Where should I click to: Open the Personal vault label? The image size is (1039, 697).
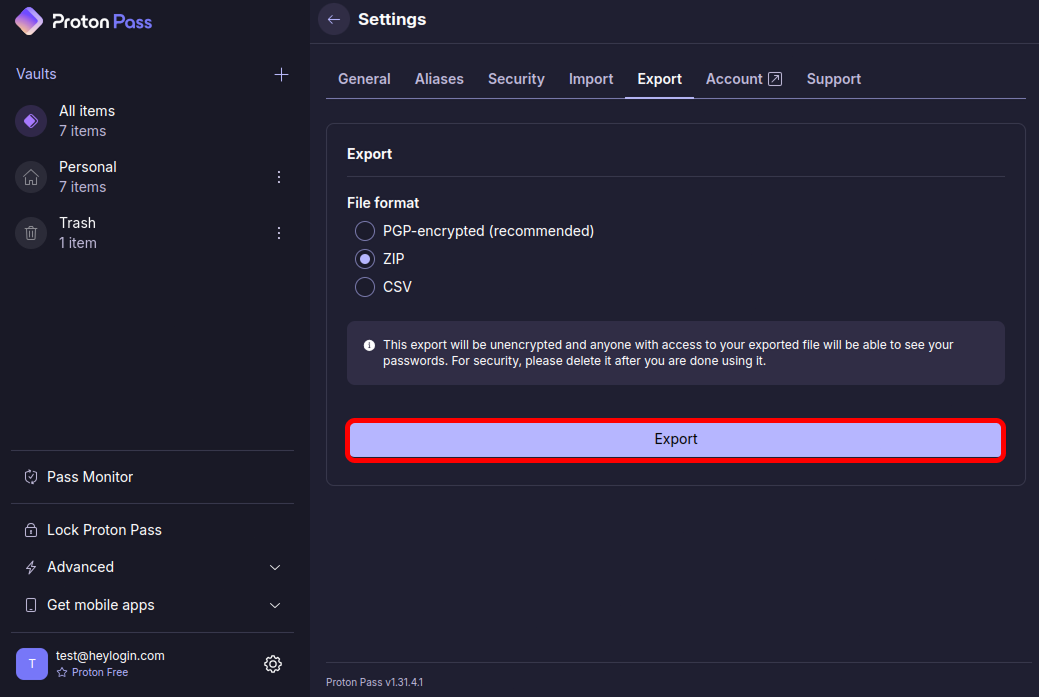coord(87,167)
